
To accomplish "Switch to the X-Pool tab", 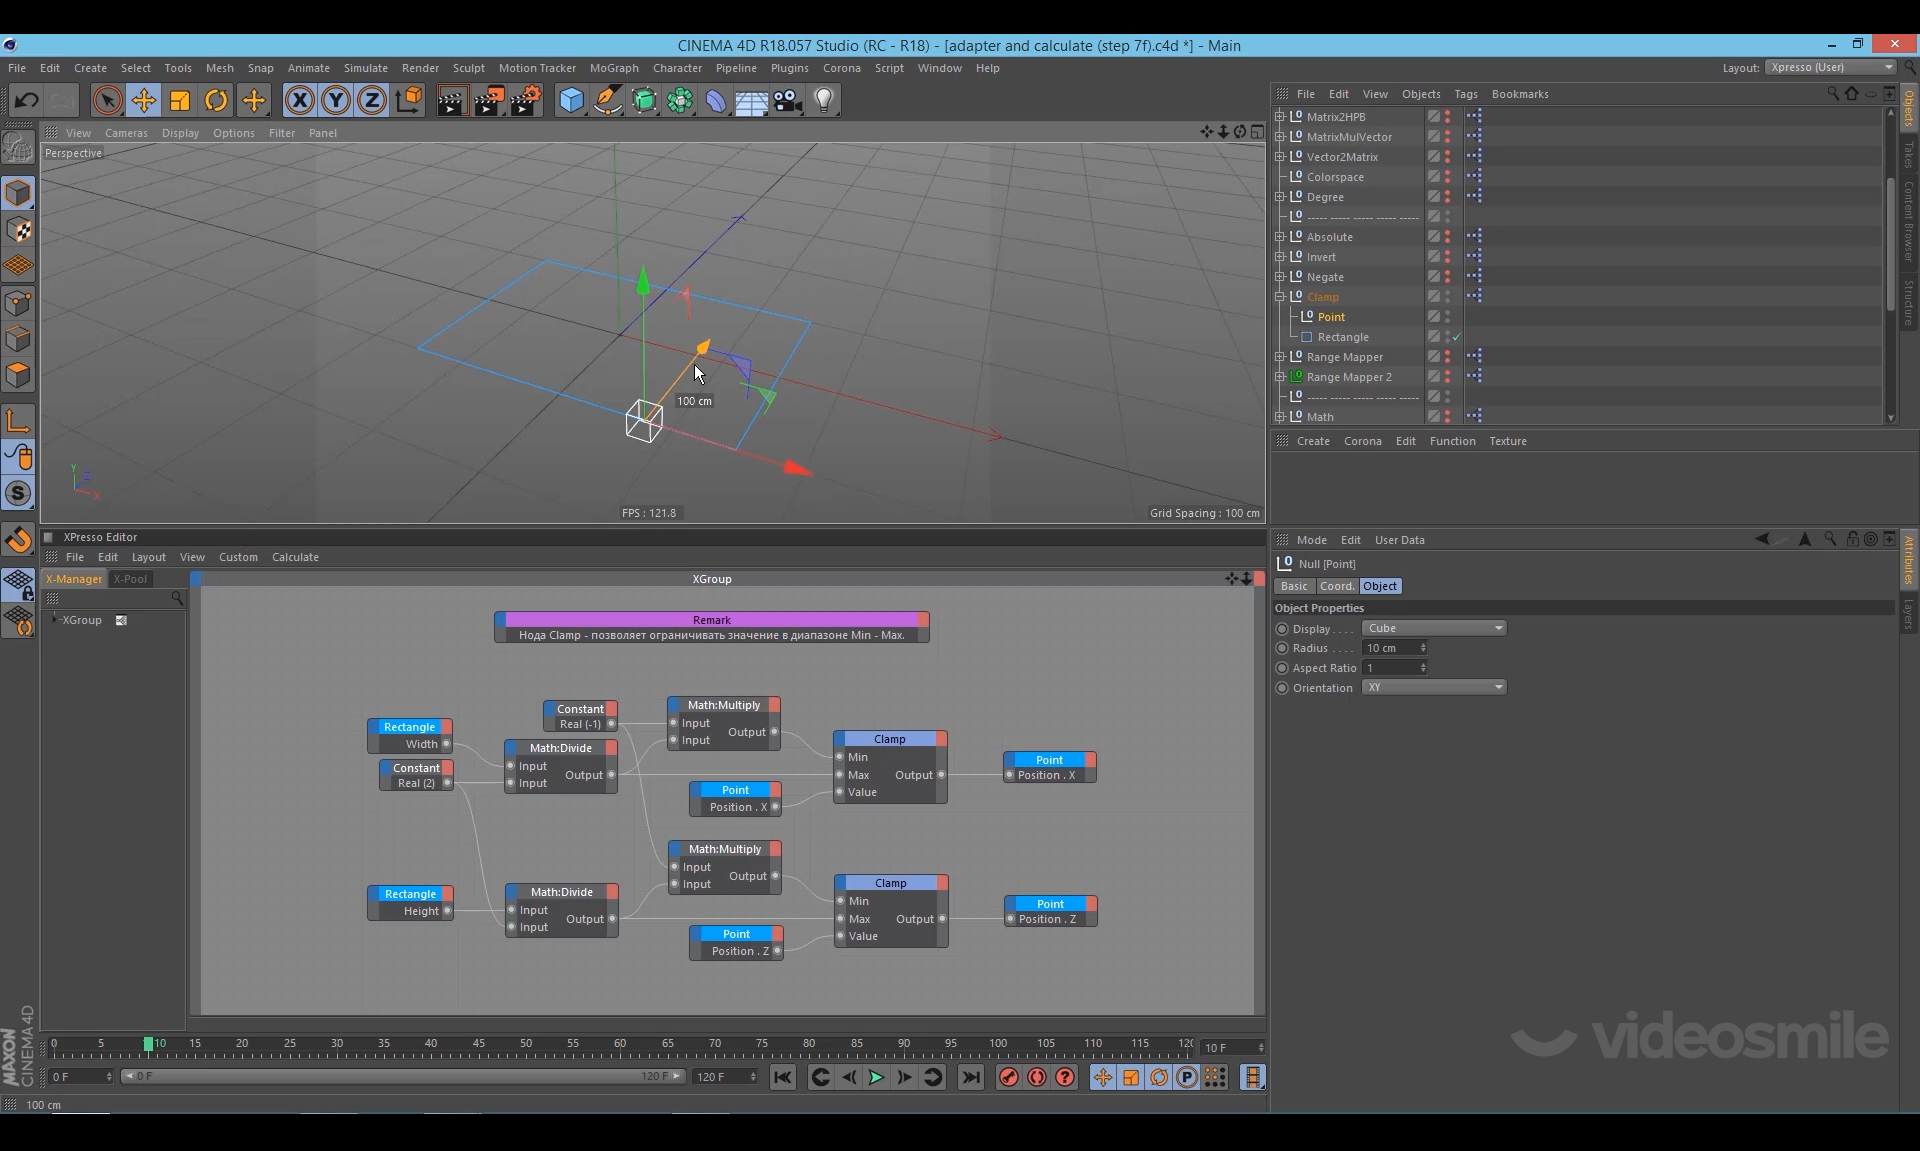I will (130, 579).
